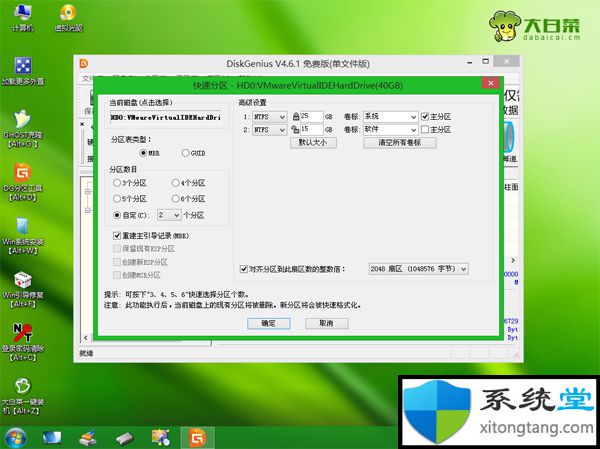Launch Win引导修复 (Alt+F) desktop shortcut
This screenshot has width=600, height=449.
click(x=23, y=289)
